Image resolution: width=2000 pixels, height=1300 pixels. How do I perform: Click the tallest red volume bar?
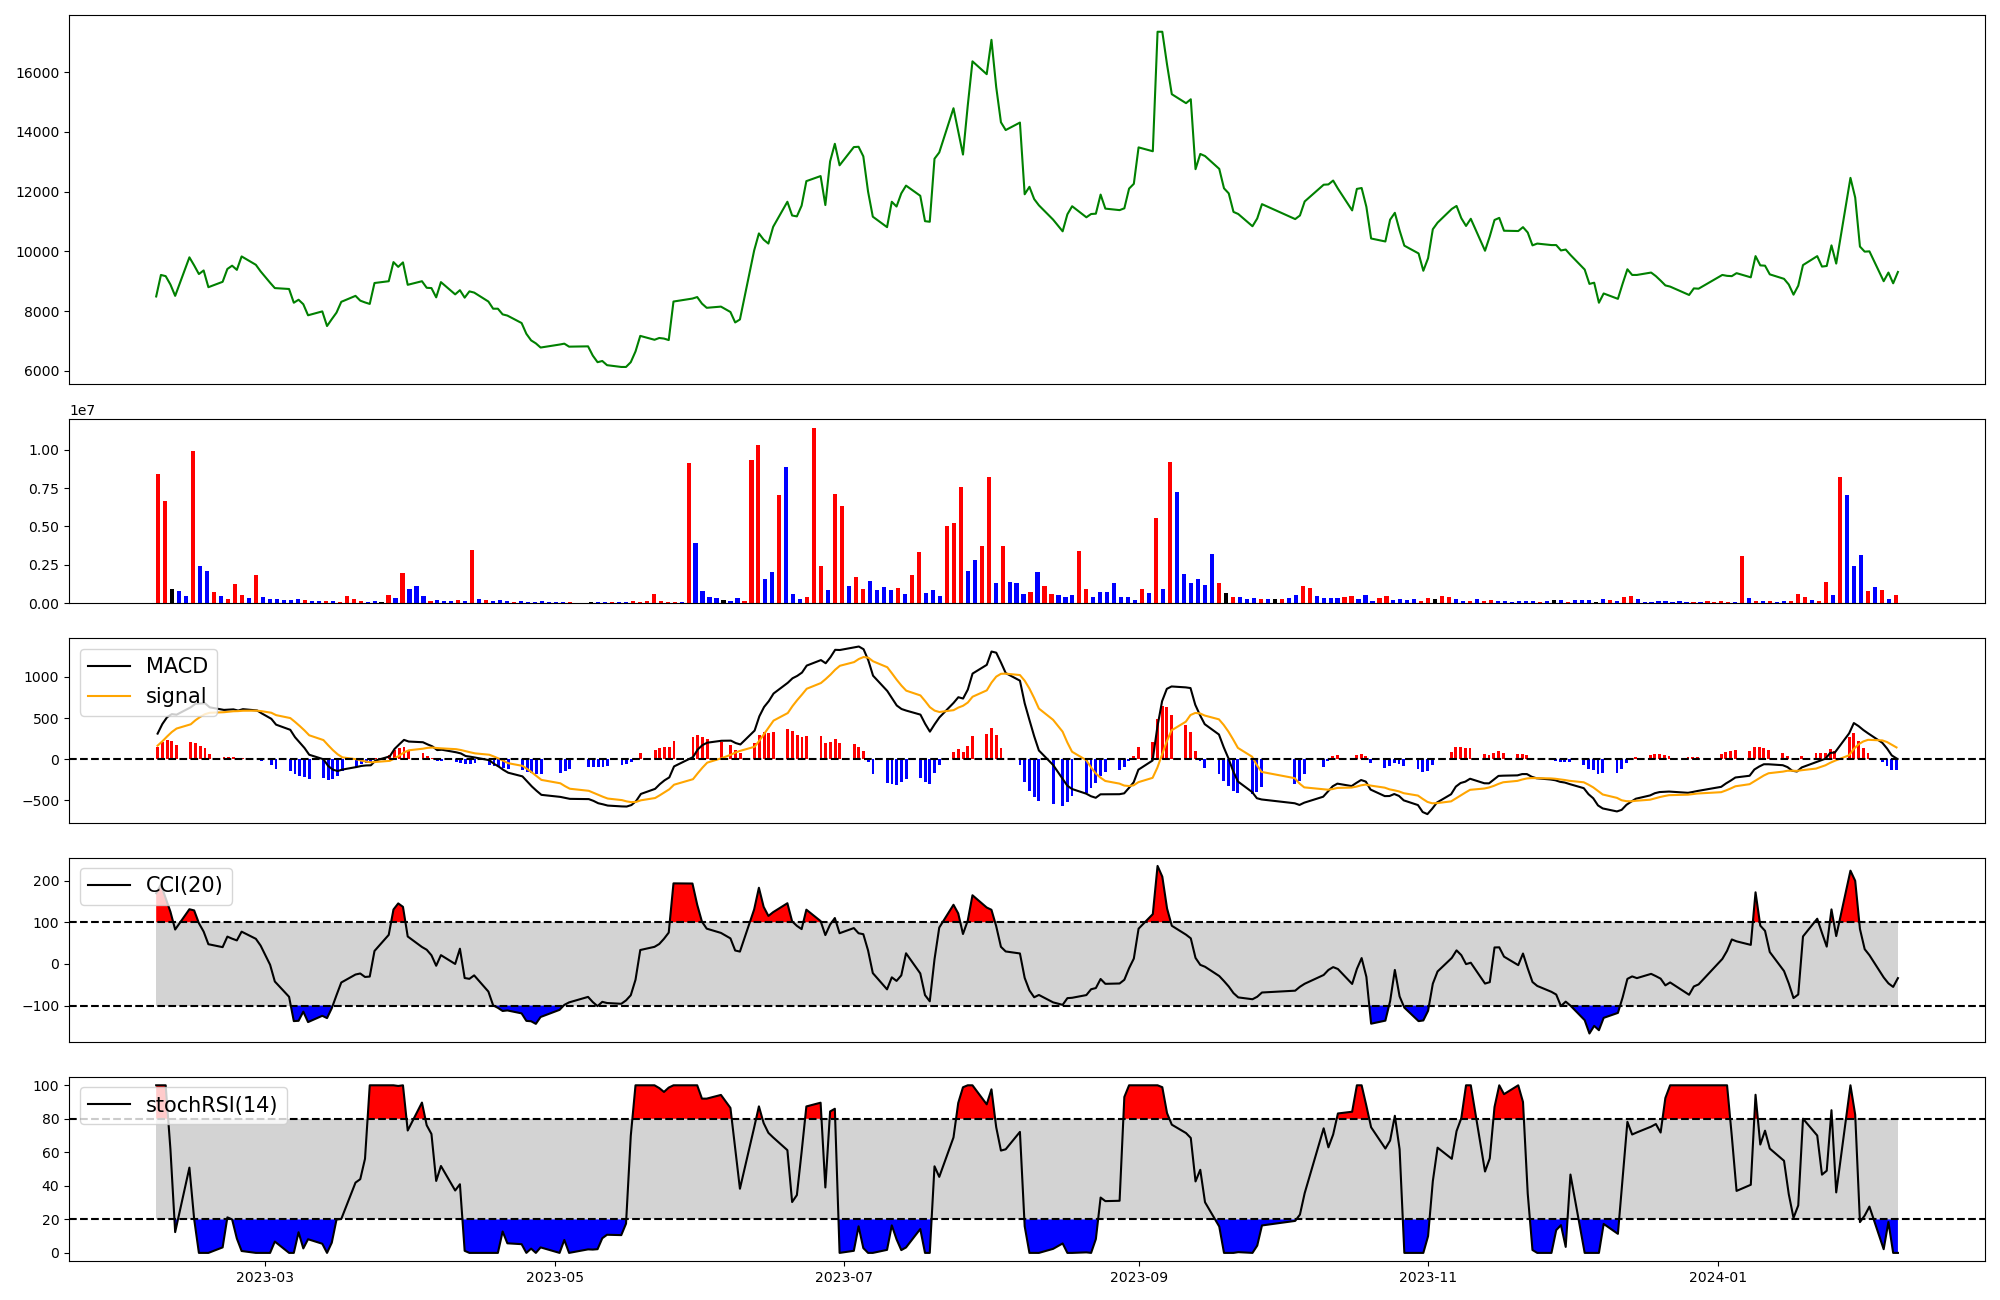tap(814, 515)
